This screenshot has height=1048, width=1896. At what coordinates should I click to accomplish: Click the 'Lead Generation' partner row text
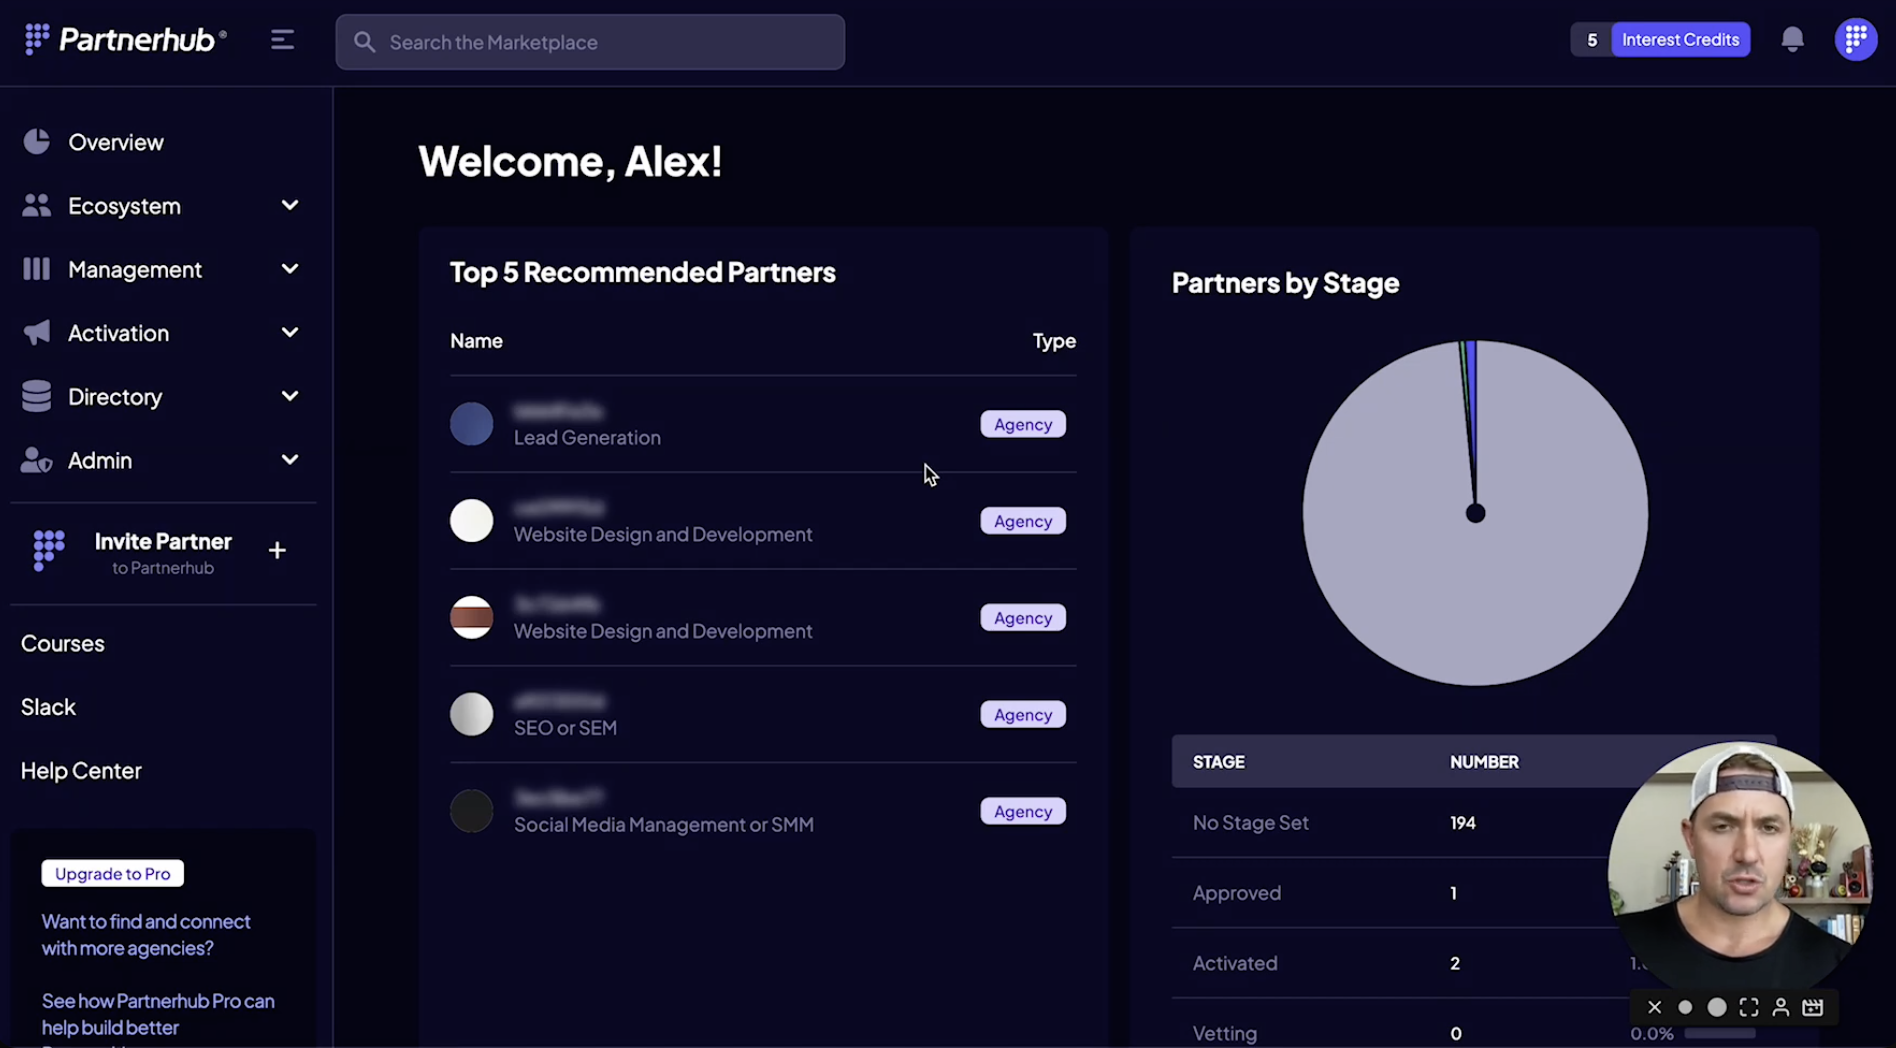pos(587,437)
